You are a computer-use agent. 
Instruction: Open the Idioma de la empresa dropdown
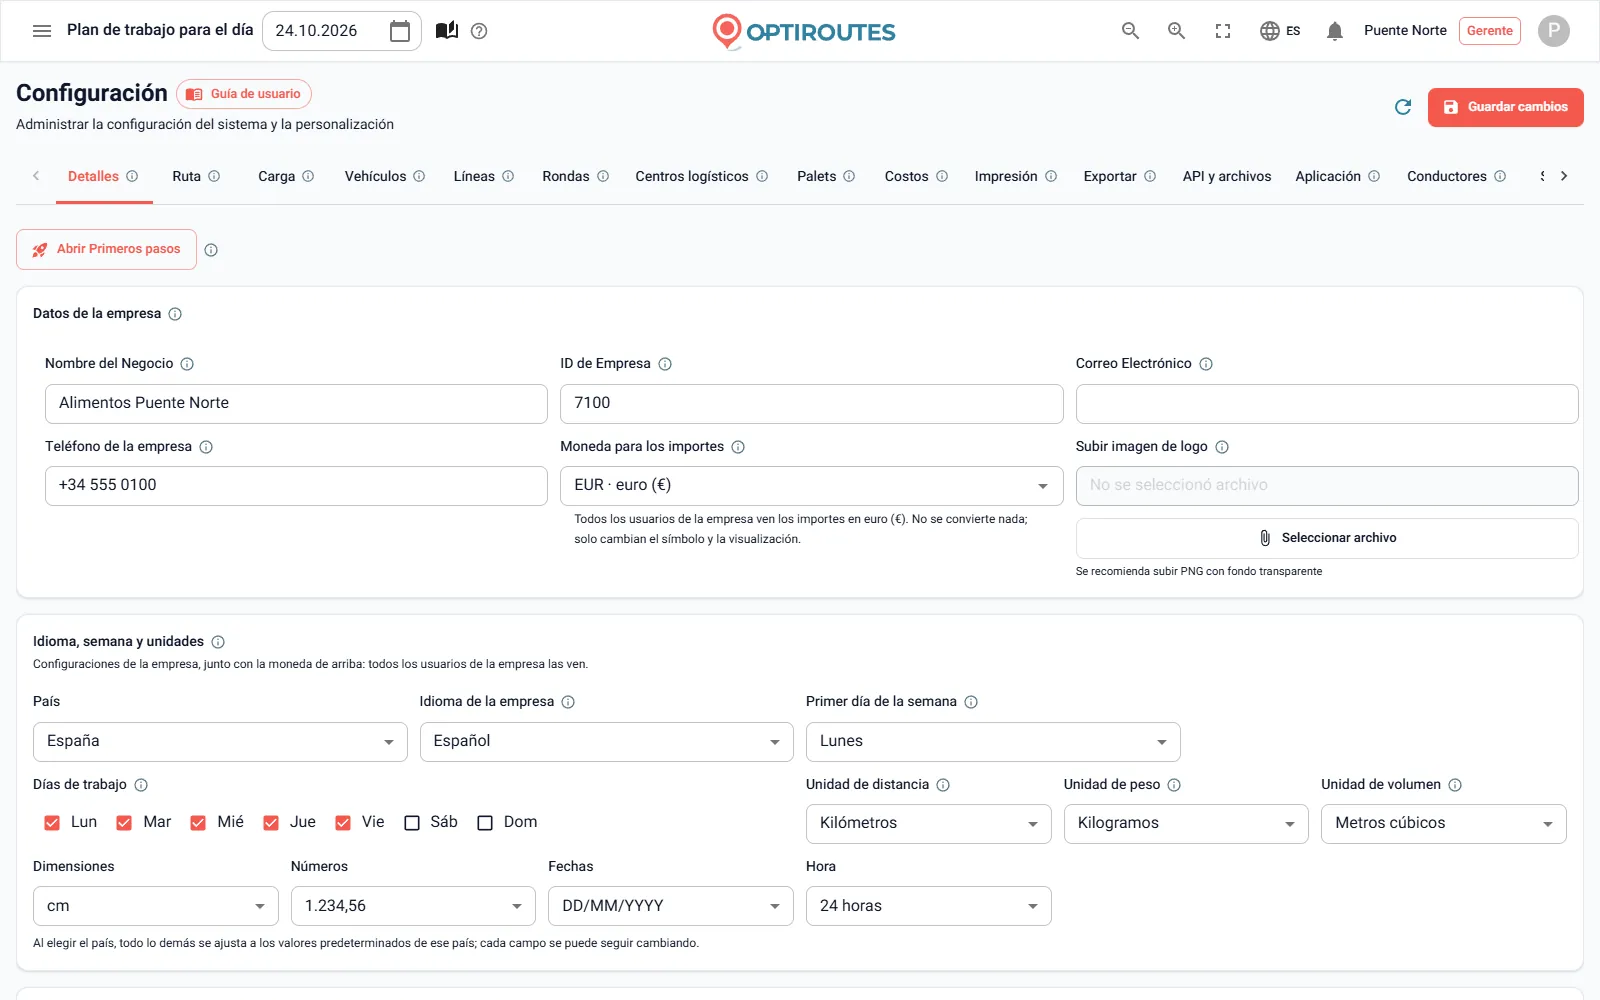pos(606,742)
